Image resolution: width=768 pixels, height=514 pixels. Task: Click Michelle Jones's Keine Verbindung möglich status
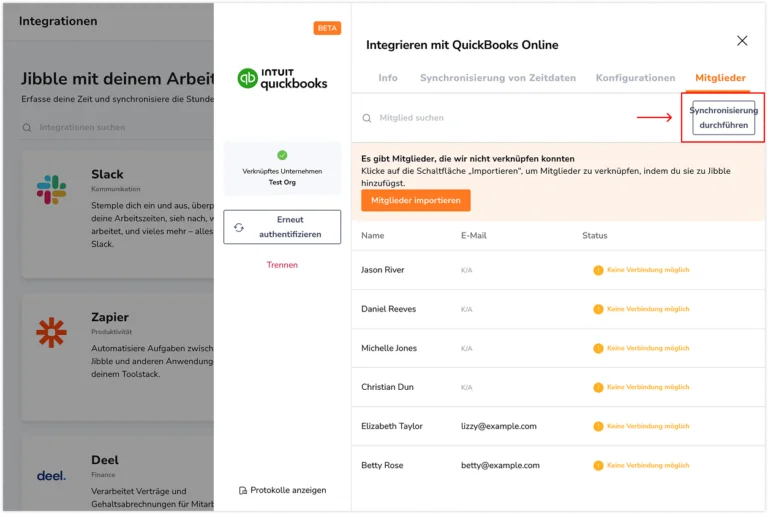click(648, 348)
